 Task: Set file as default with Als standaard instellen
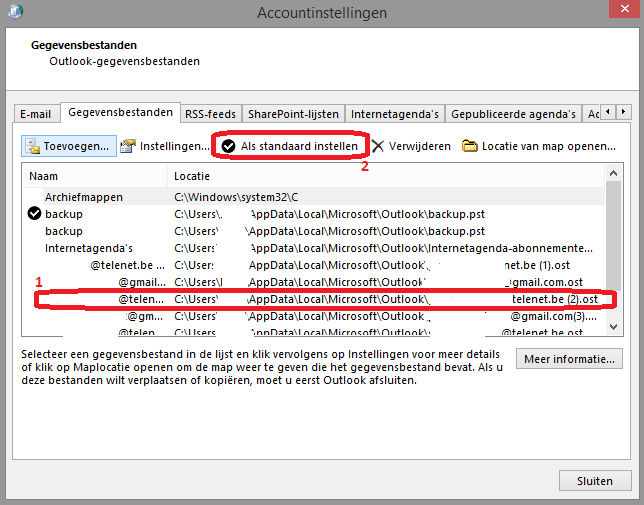[290, 146]
